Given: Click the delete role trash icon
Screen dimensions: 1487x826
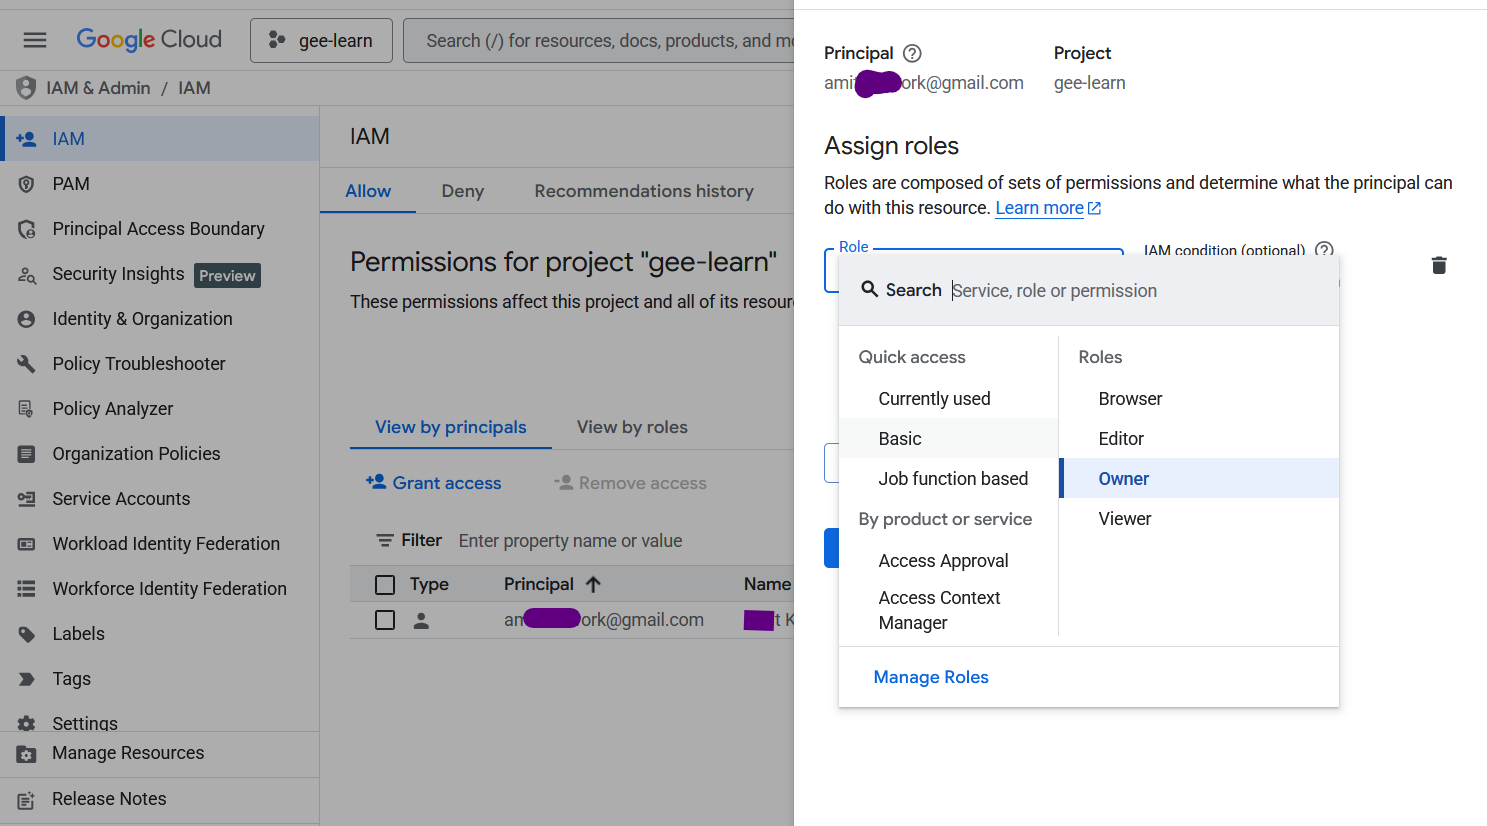Looking at the screenshot, I should tap(1439, 265).
